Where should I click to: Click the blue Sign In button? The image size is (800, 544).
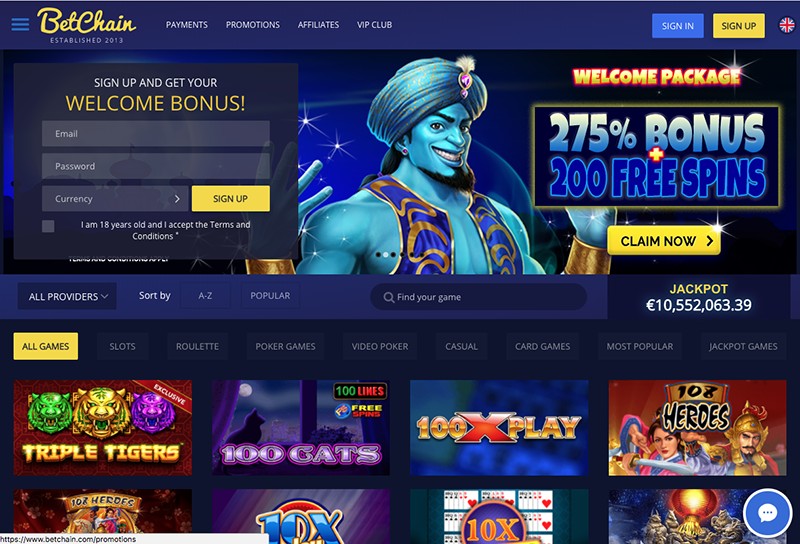pos(678,26)
